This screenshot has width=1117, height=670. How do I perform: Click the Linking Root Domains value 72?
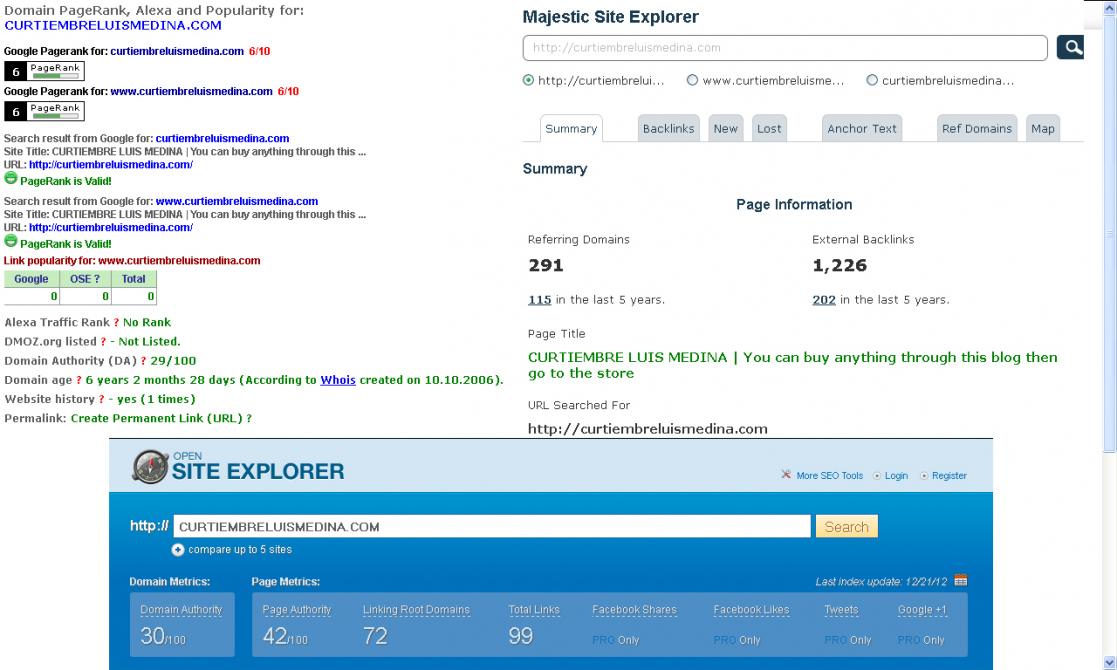375,635
